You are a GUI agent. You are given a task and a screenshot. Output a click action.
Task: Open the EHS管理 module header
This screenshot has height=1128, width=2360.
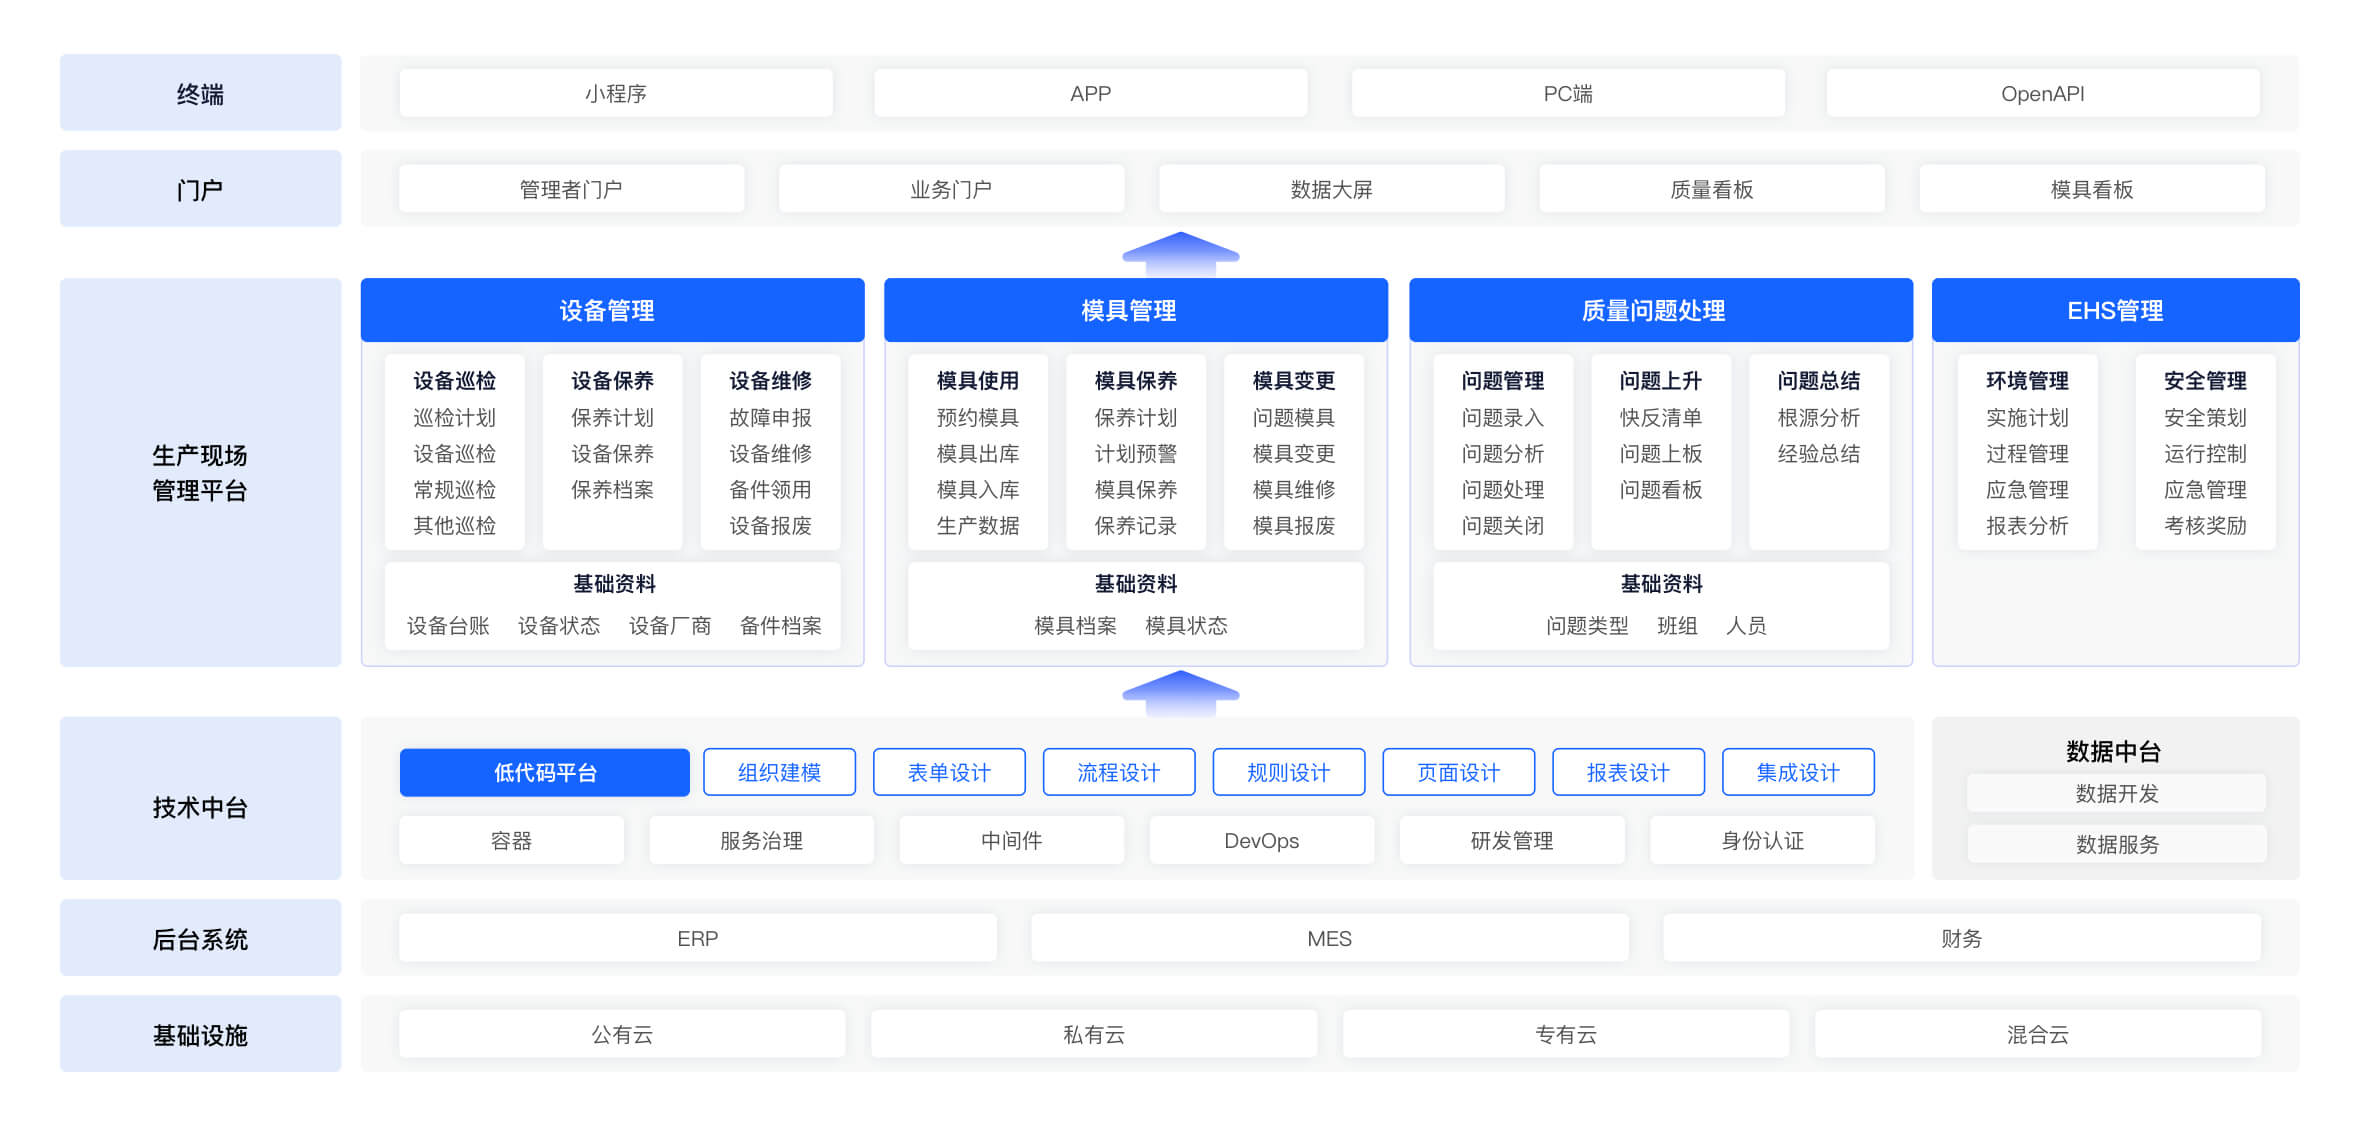pos(2115,310)
